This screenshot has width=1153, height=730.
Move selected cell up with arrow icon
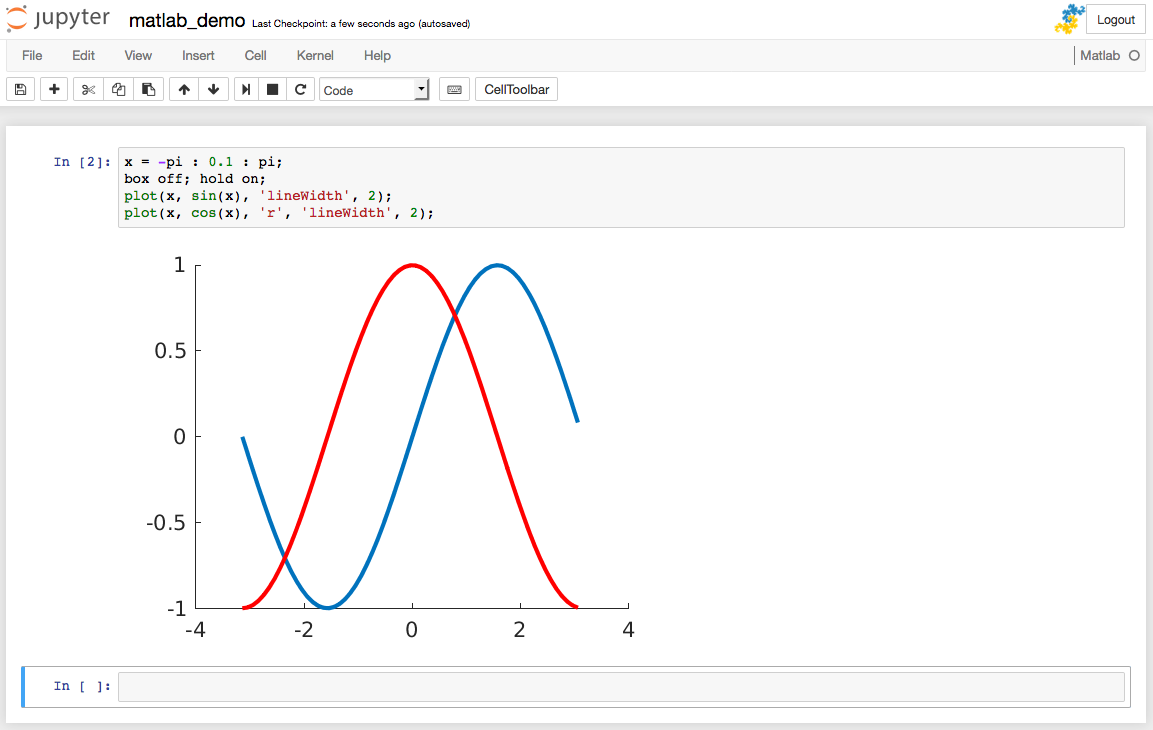coord(184,90)
